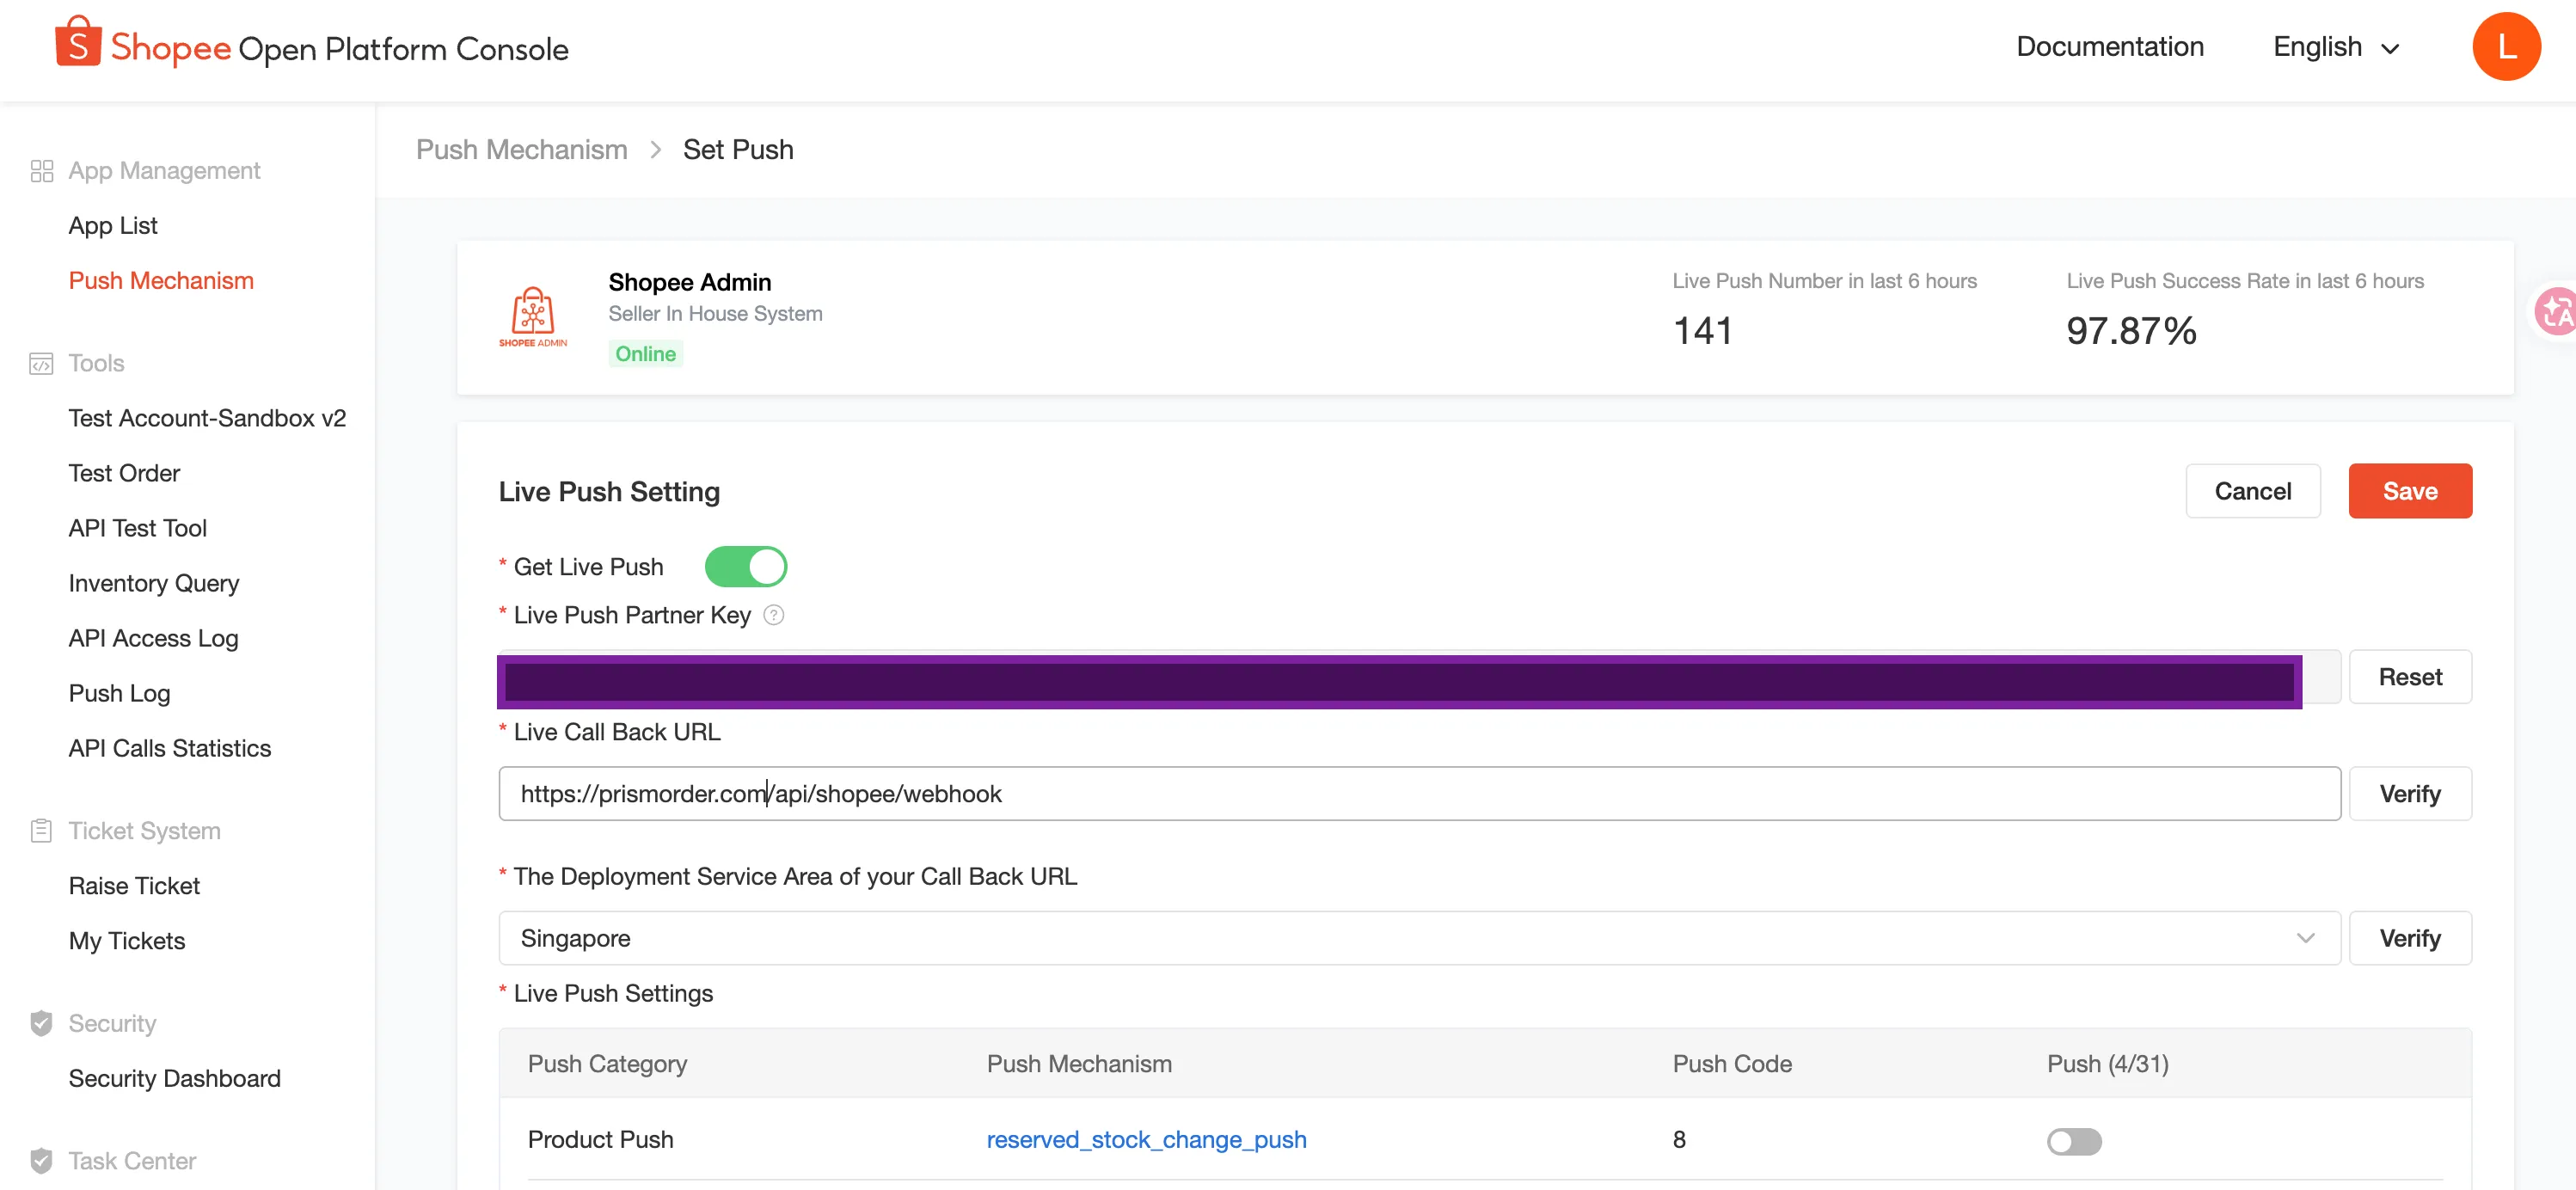Open Security Dashboard
Screen dimensions: 2576x1190
tap(175, 1078)
